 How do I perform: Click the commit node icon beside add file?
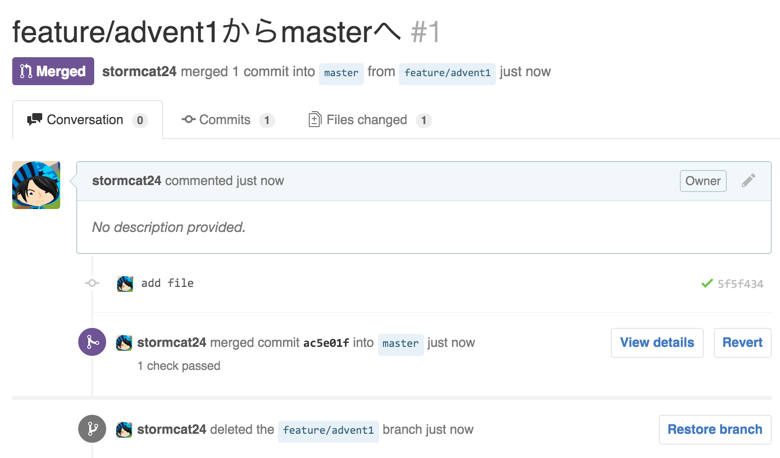click(92, 283)
